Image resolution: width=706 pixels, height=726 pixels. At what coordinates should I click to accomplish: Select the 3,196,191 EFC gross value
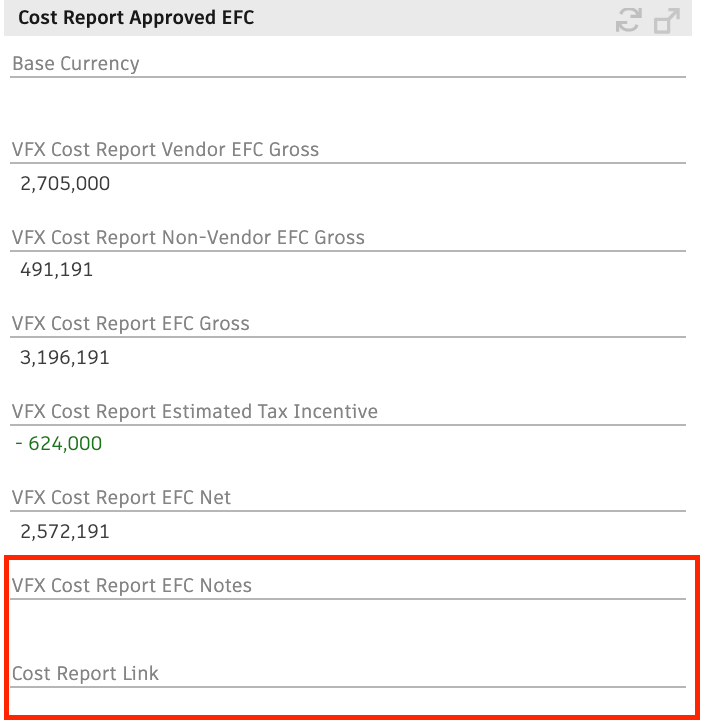tap(65, 358)
